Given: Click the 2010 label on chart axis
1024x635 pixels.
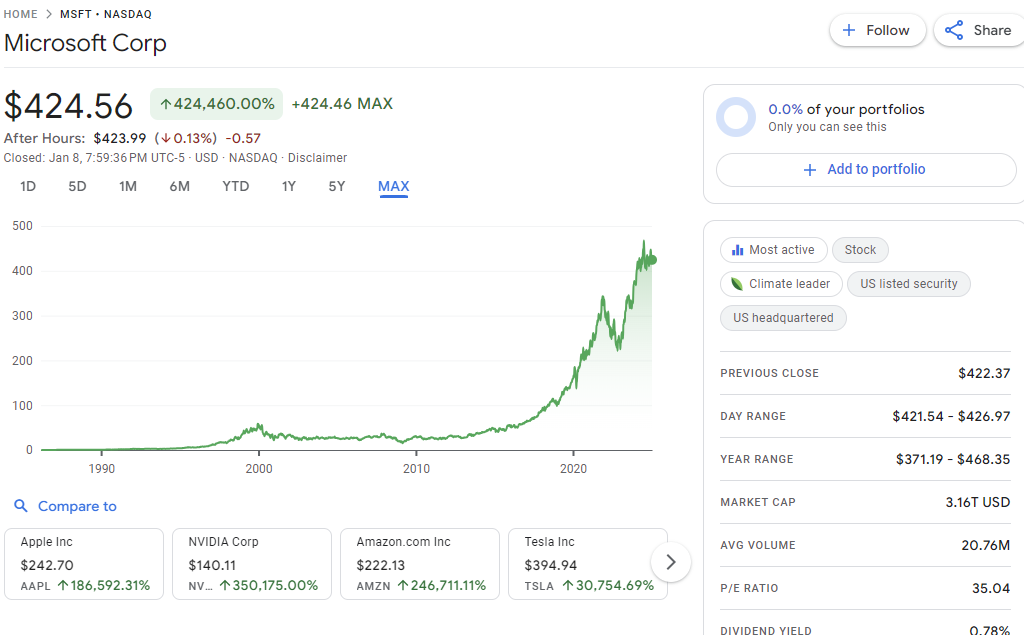Looking at the screenshot, I should [416, 468].
